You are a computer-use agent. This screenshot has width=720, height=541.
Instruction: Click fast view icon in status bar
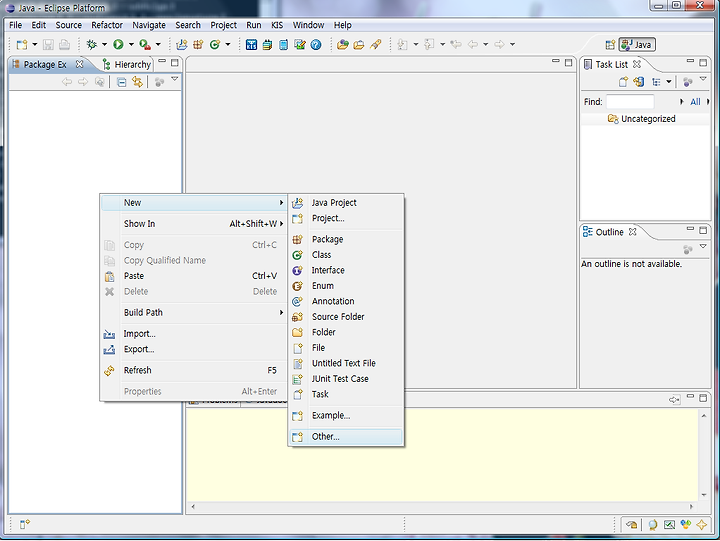[x=24, y=524]
